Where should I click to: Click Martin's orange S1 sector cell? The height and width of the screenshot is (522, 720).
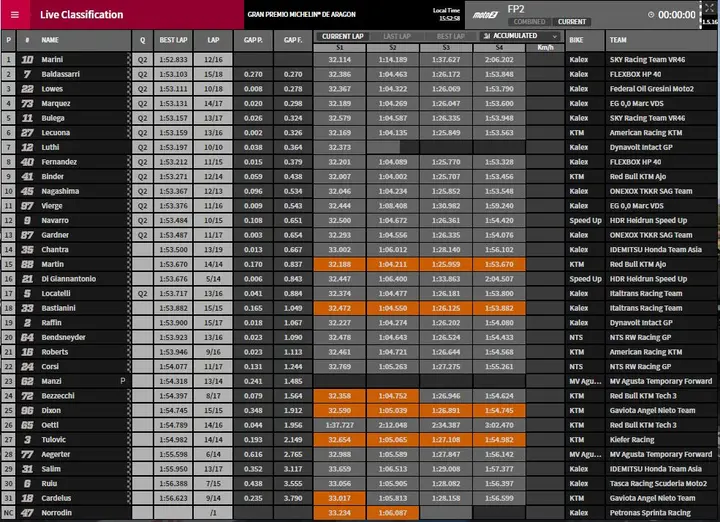coord(339,264)
